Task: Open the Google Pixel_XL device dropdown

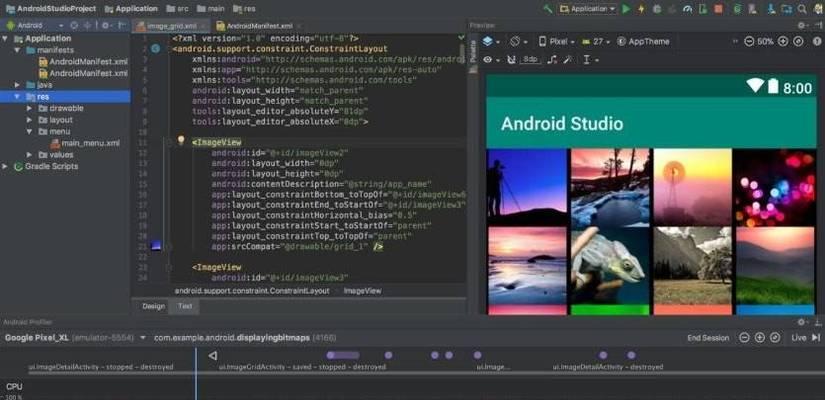Action: pos(75,337)
